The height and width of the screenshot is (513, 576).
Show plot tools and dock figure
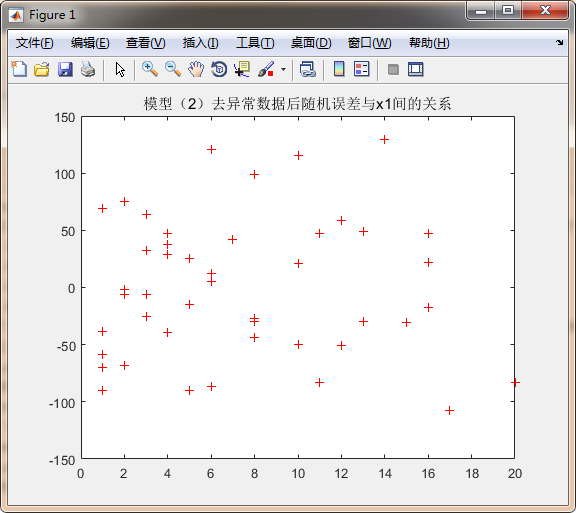pos(415,69)
